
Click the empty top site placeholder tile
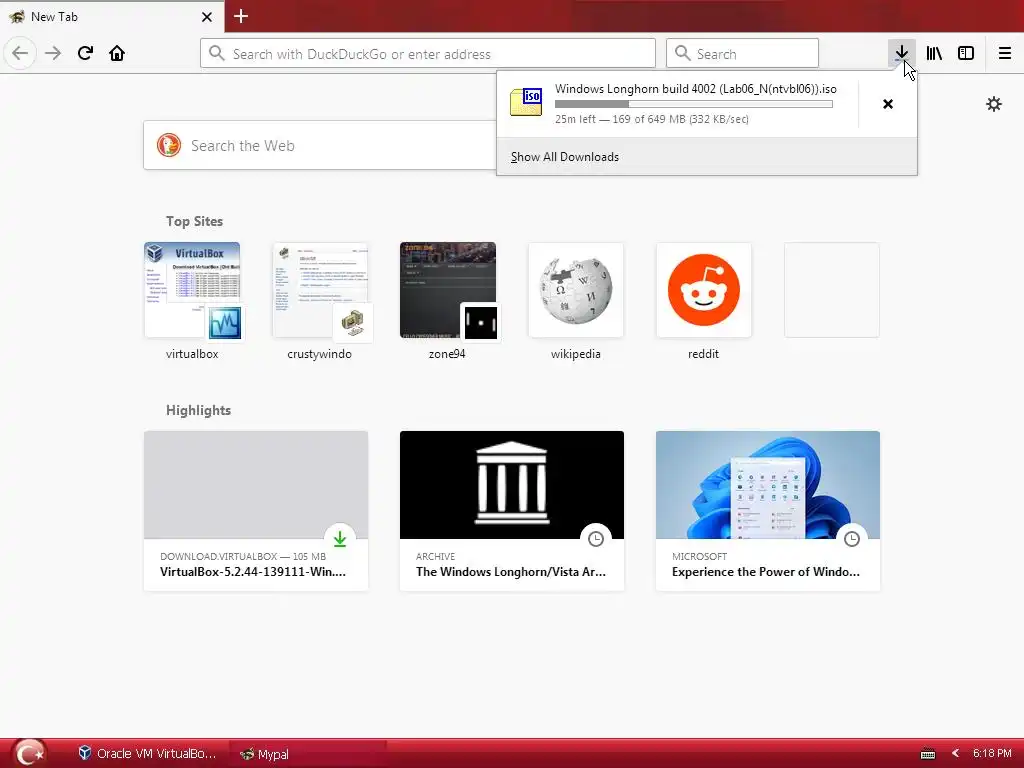tap(831, 290)
